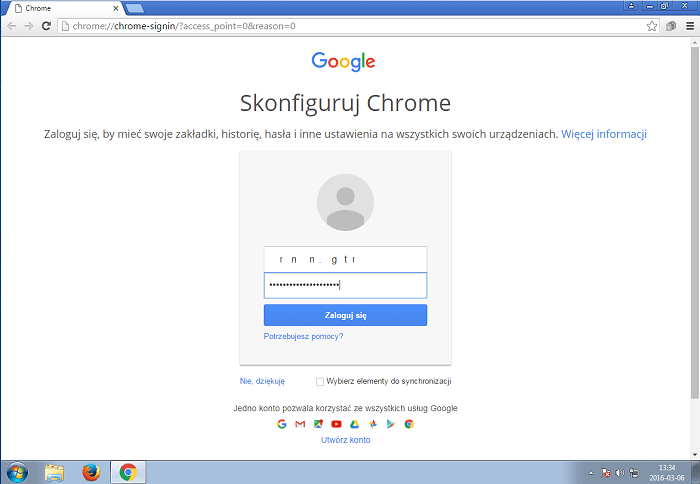Click the Google Play icon
The width and height of the screenshot is (700, 484).
coord(391,424)
